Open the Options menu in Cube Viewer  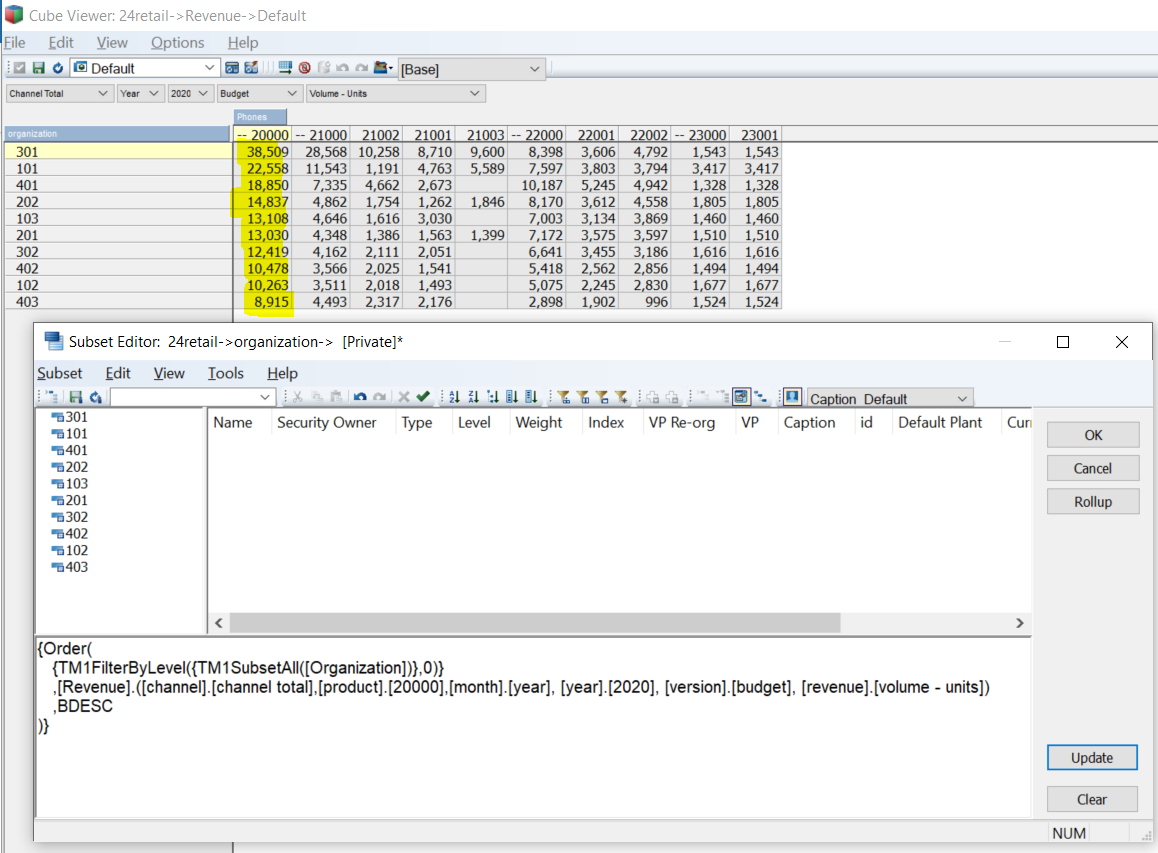177,43
